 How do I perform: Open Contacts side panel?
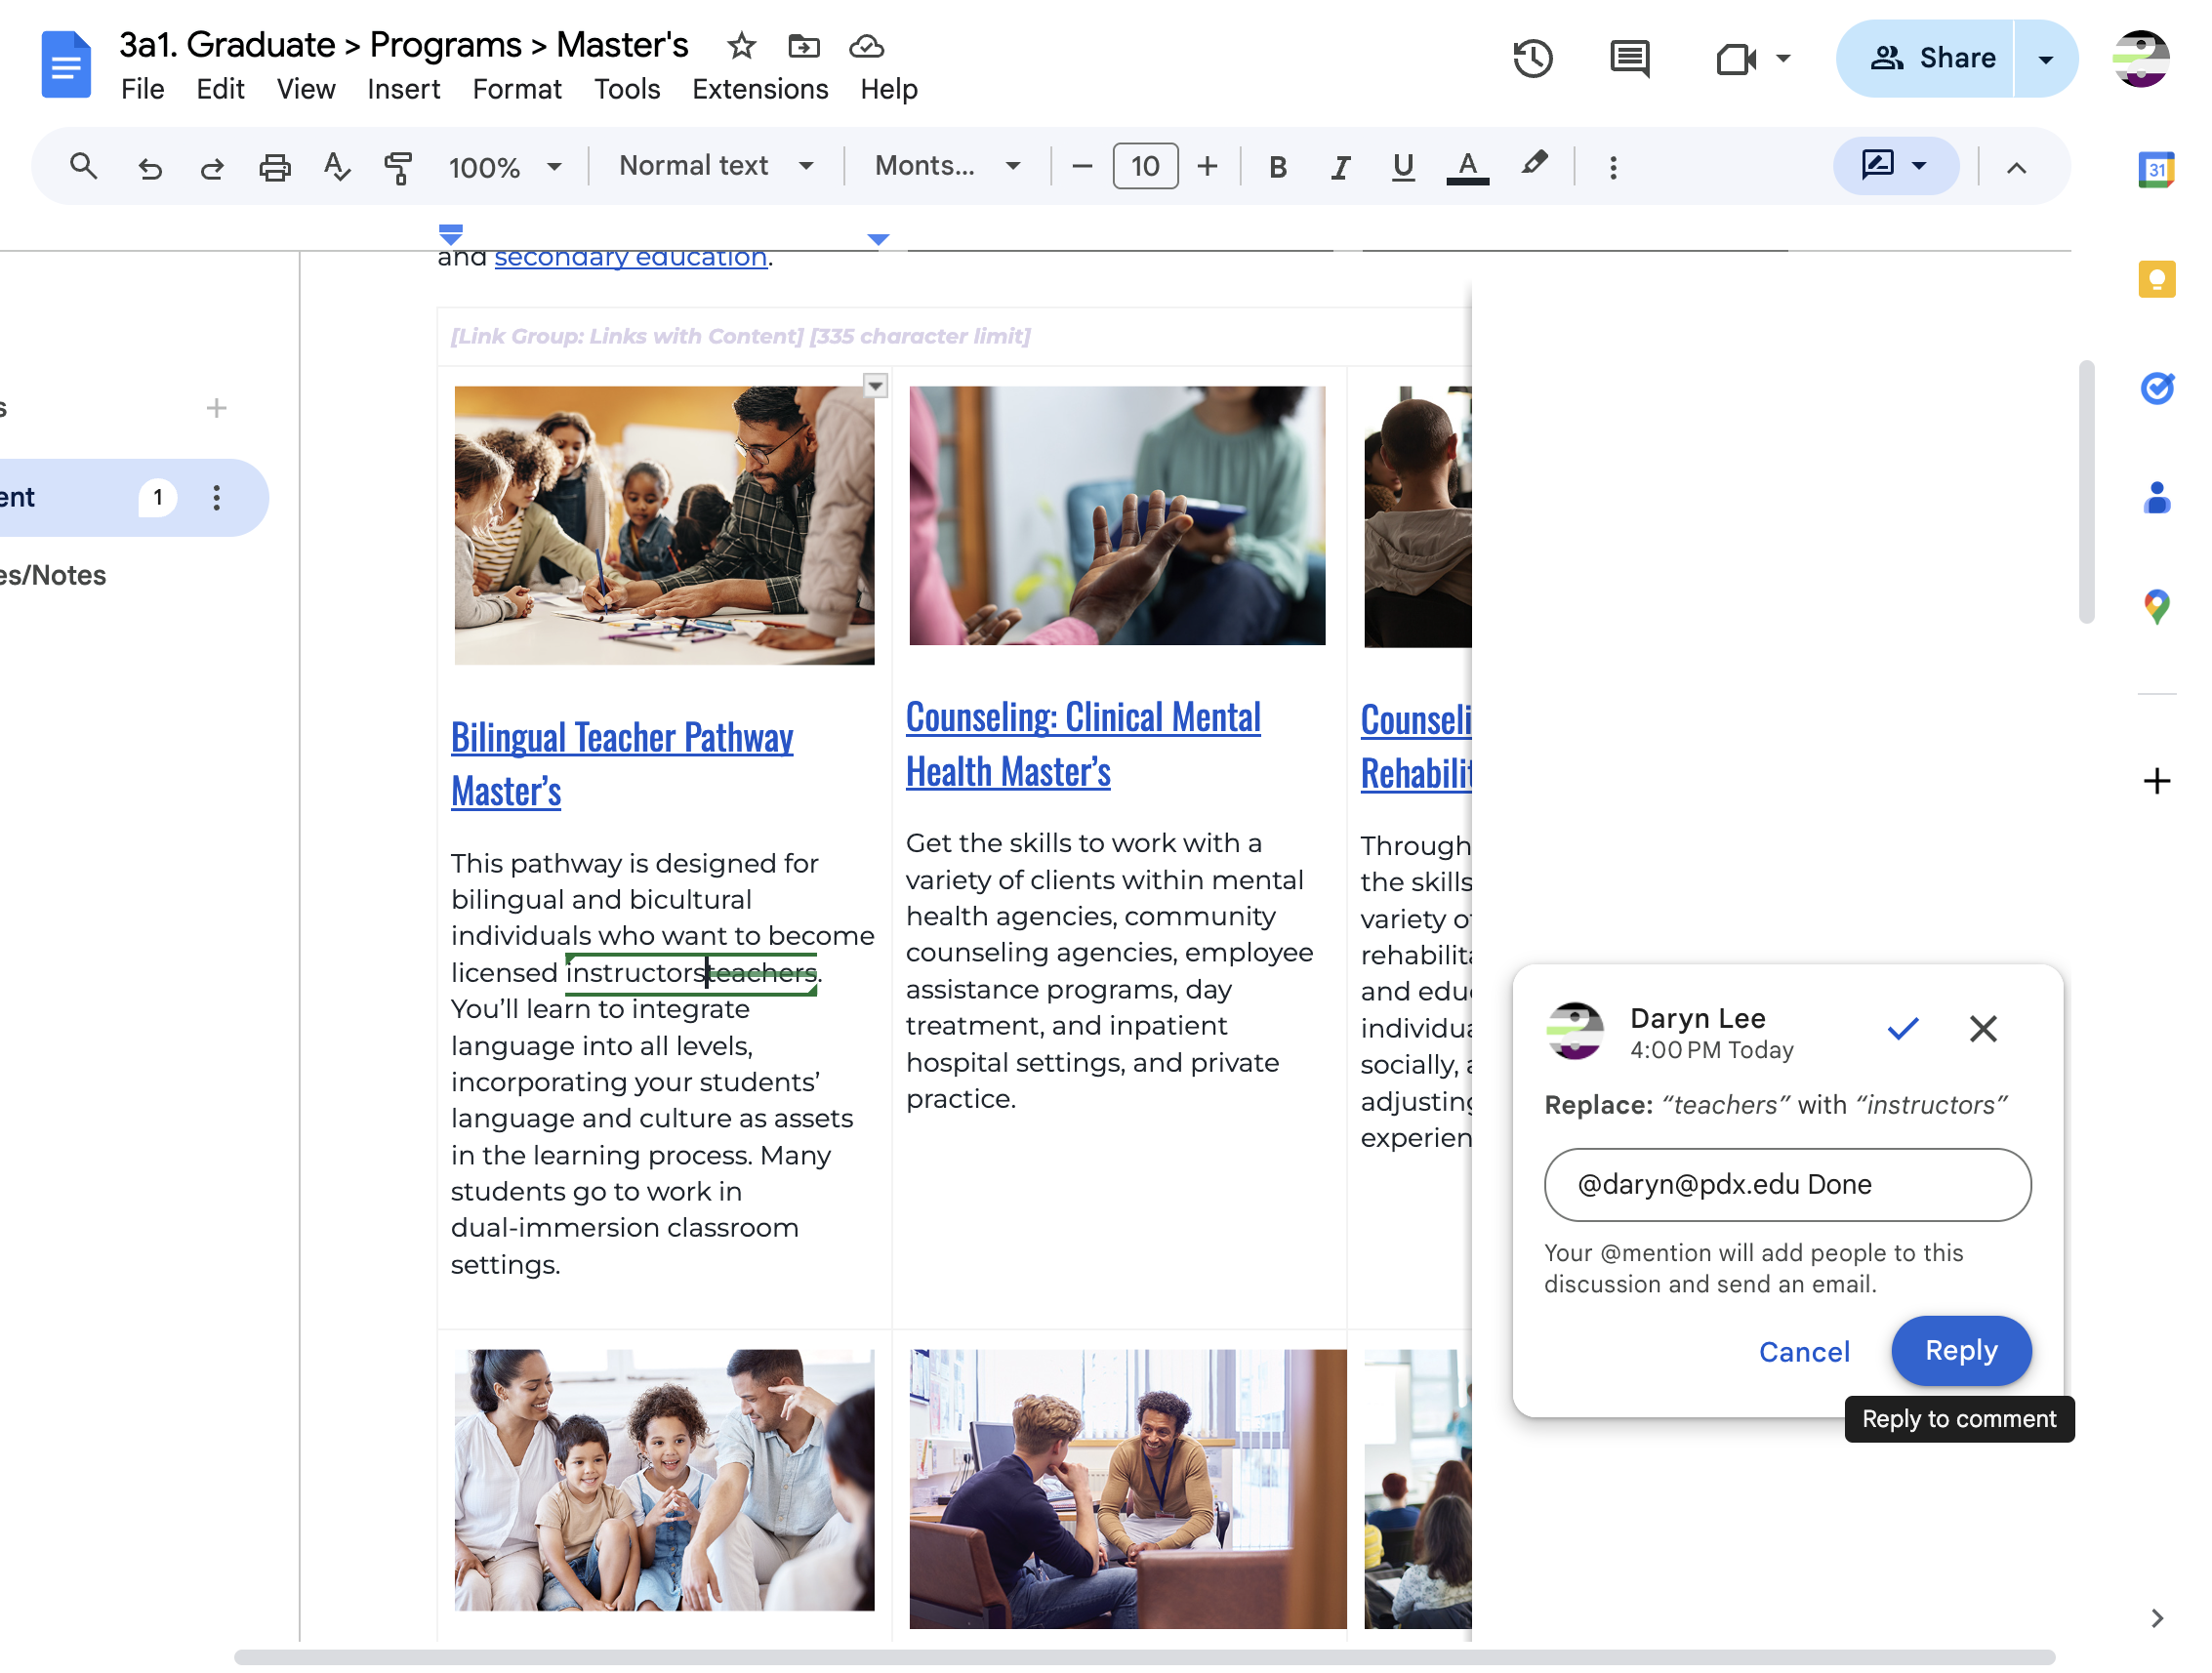click(x=2156, y=497)
